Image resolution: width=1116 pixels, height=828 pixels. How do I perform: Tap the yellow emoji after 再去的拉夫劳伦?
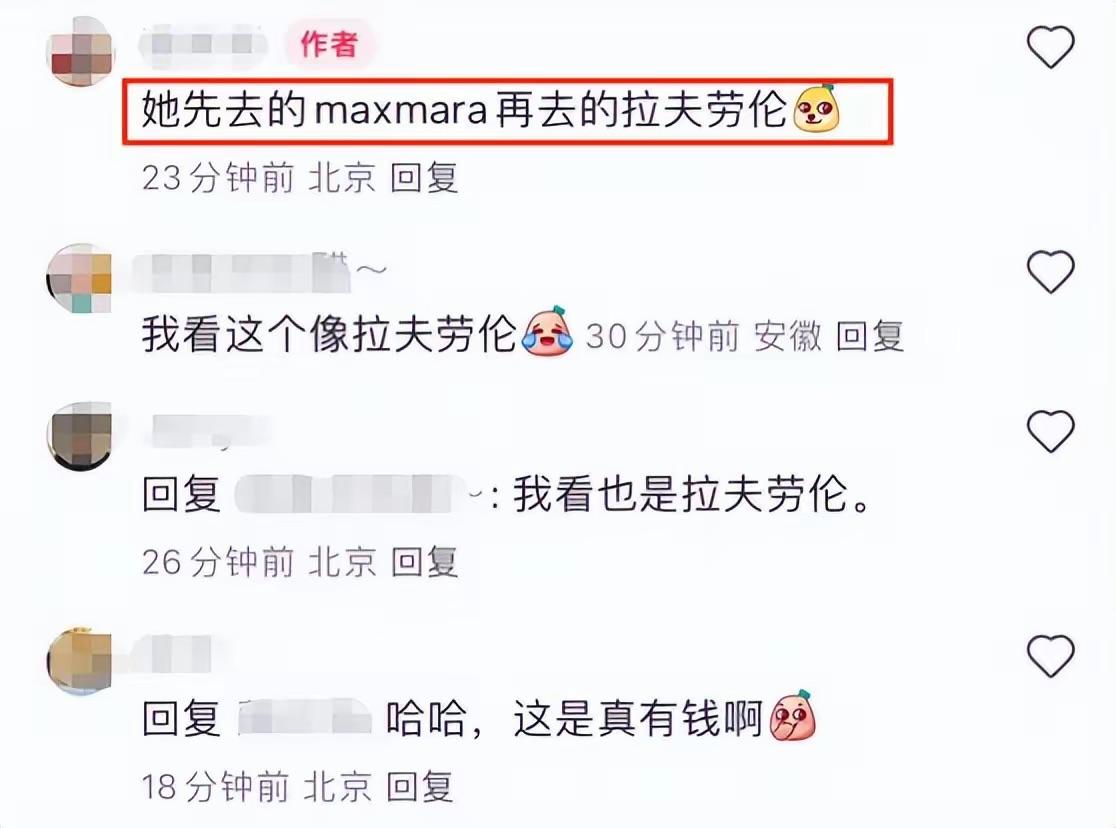(x=816, y=109)
